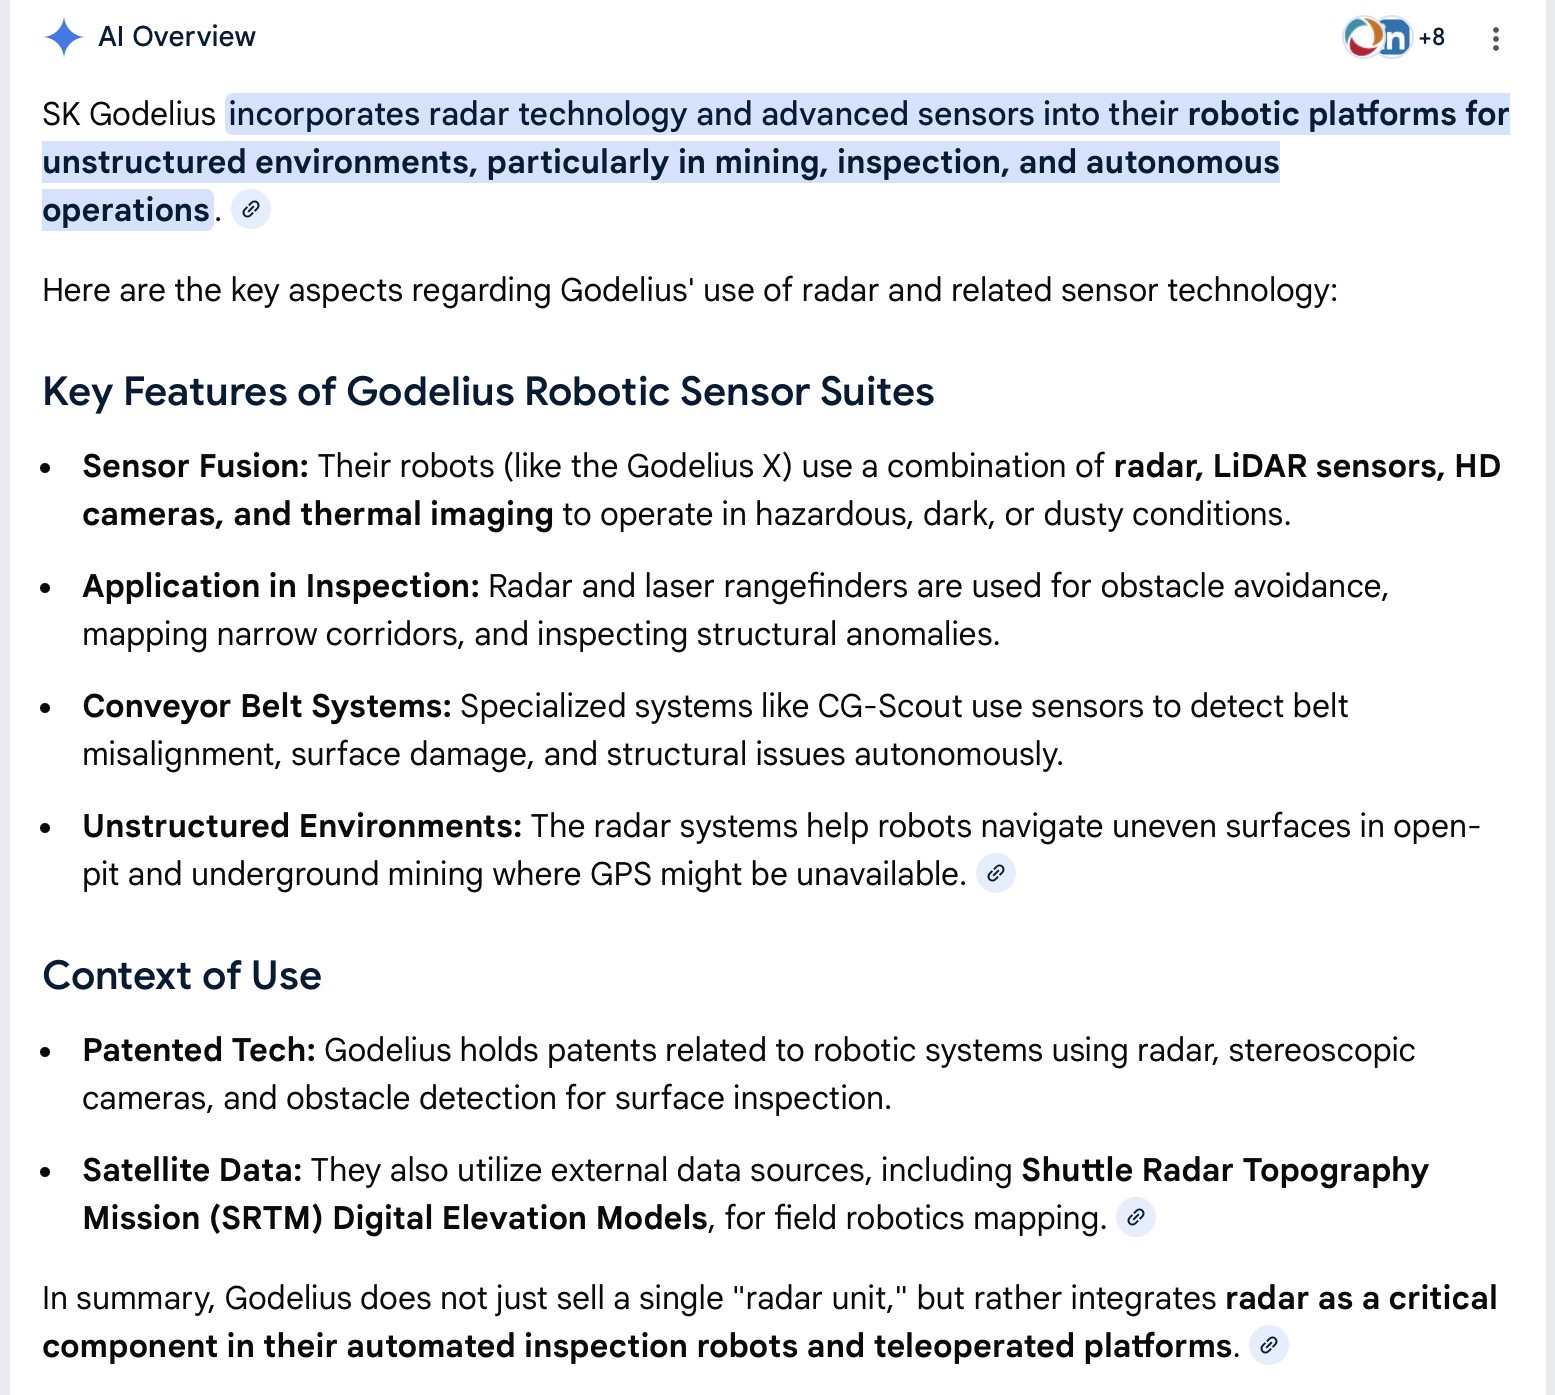The width and height of the screenshot is (1555, 1395).
Task: Click the 'Conveyor Belt Systems:' bullet label
Action: [267, 706]
